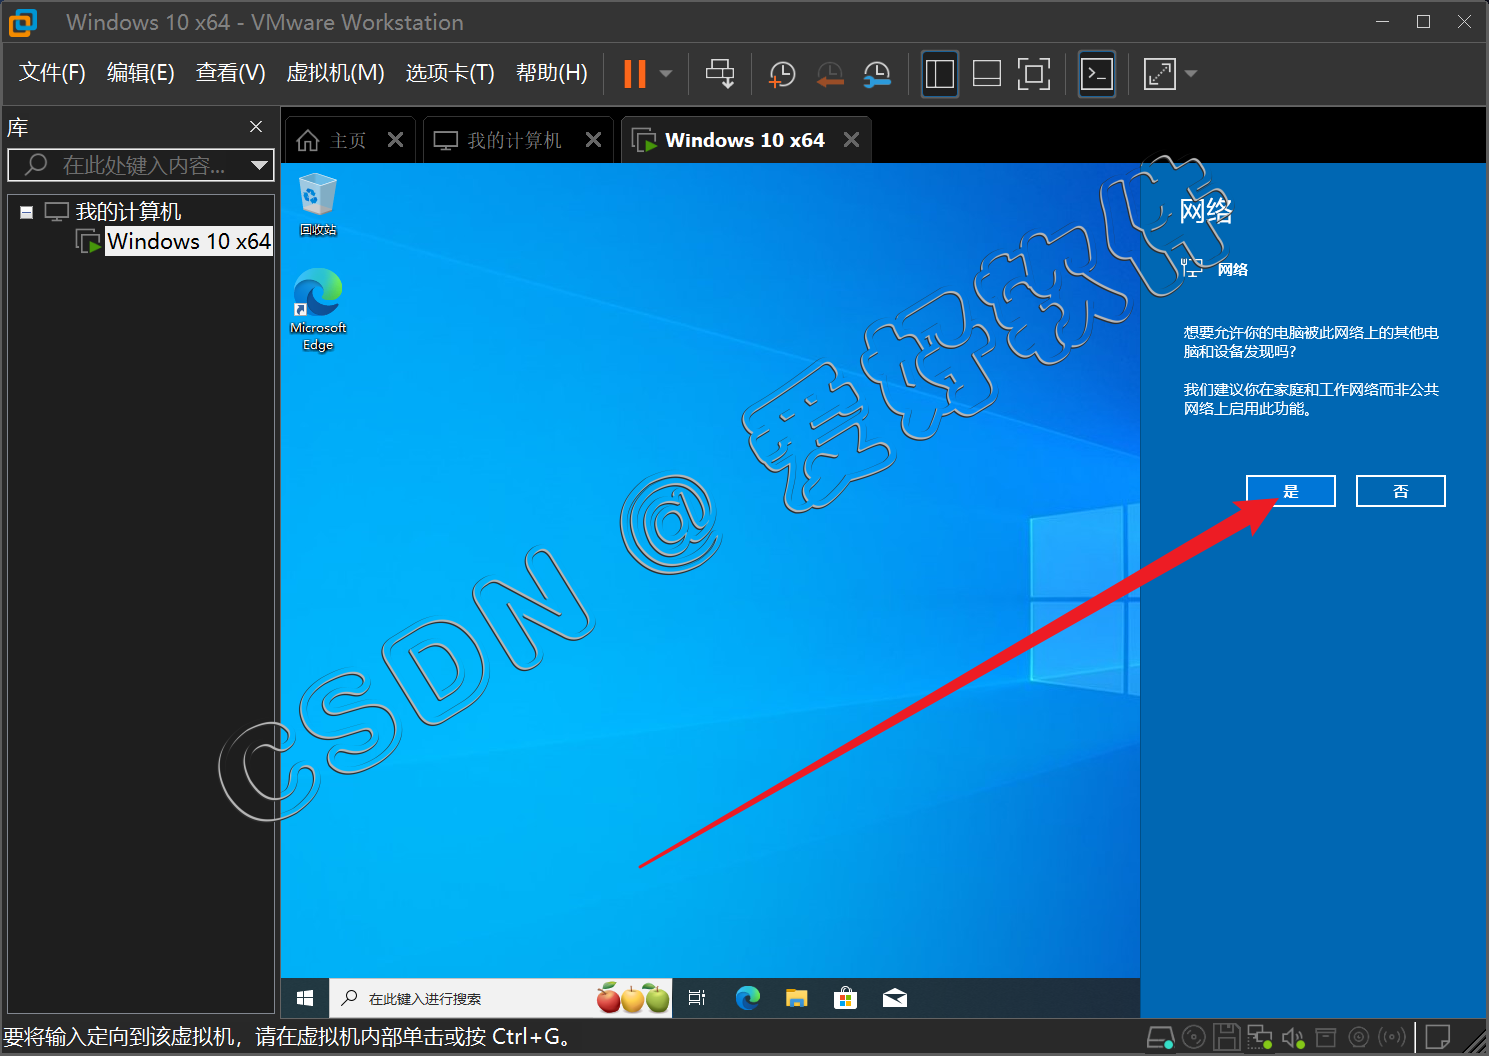Viewport: 1489px width, 1056px height.
Task: Collapse the 我的计算机 tree node
Action: coord(27,212)
